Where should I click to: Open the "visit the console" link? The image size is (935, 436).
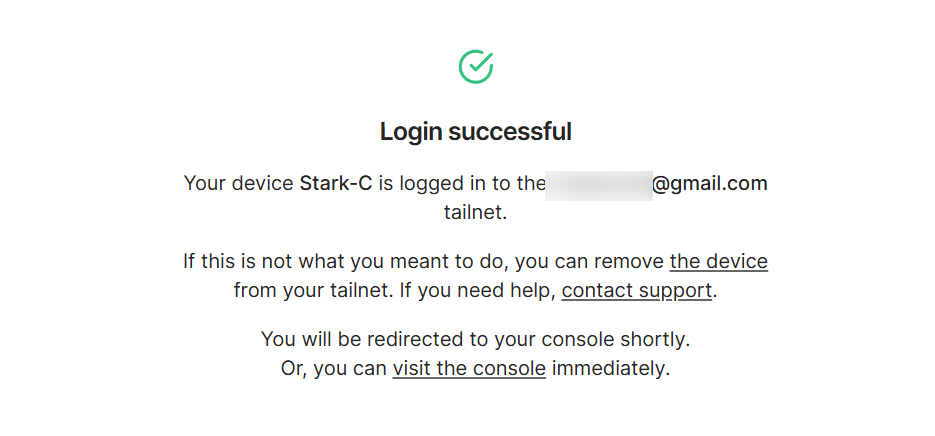[469, 368]
